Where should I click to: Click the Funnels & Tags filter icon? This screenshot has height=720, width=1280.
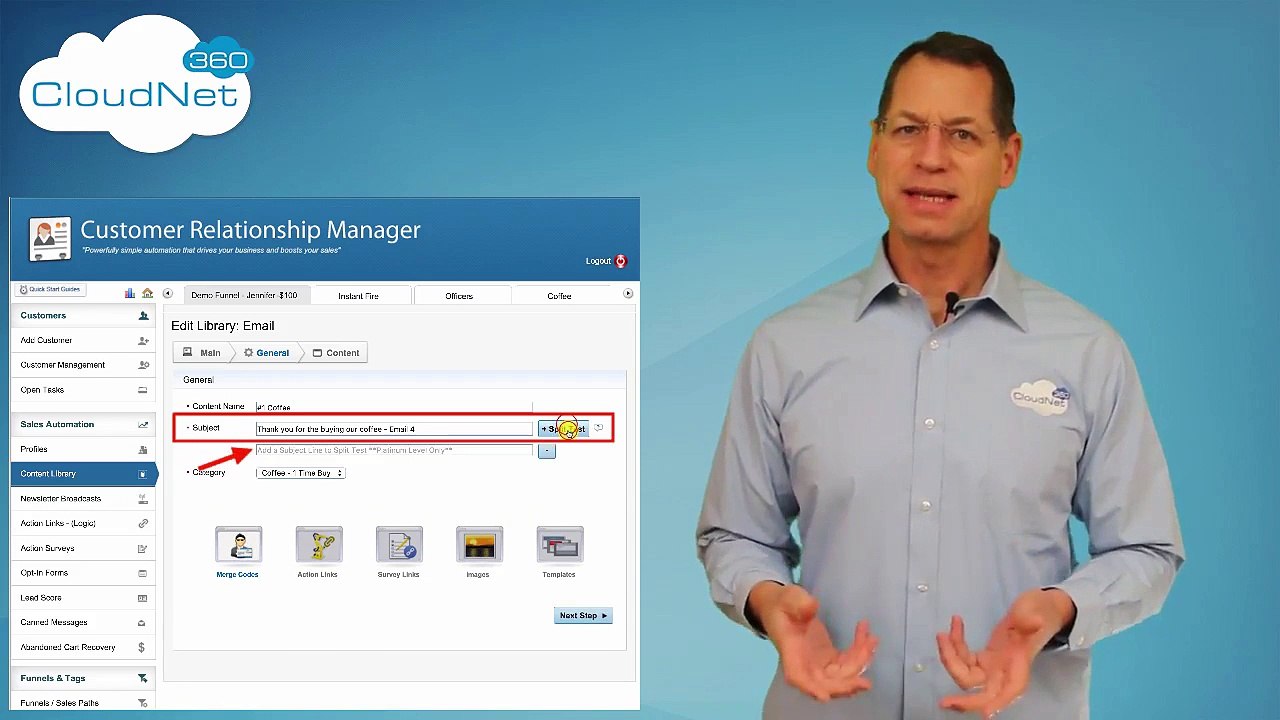(x=143, y=678)
